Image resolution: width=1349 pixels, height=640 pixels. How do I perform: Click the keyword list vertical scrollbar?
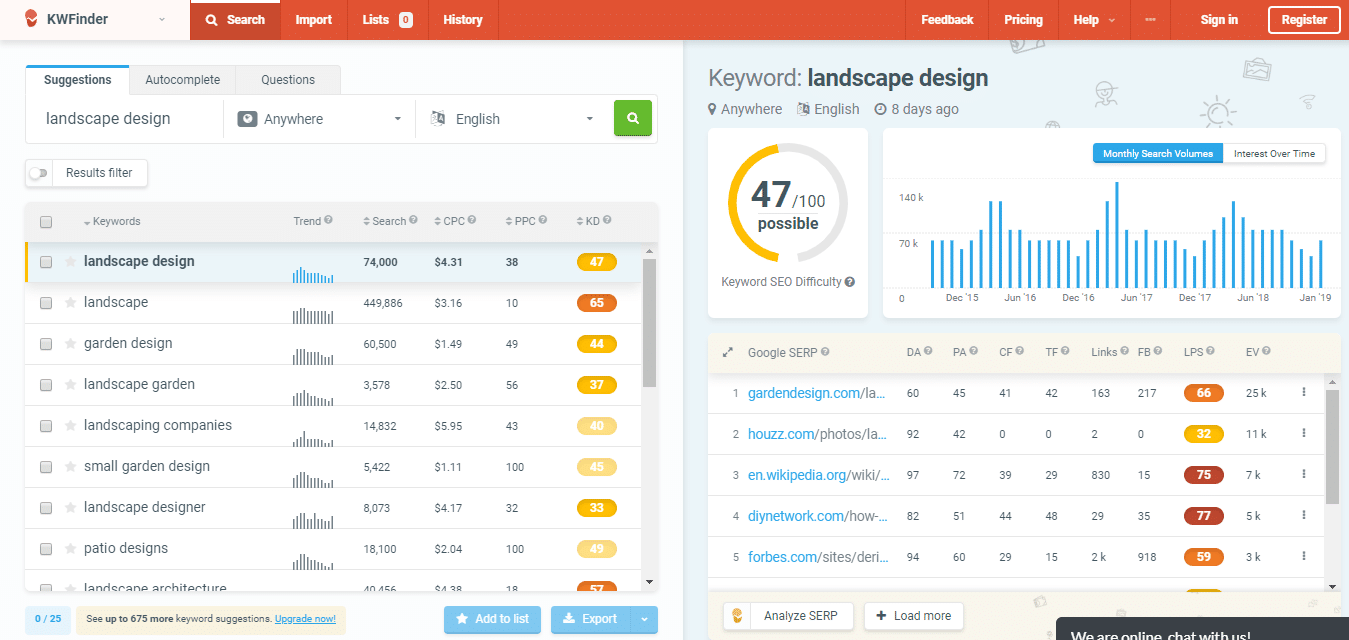[x=649, y=323]
